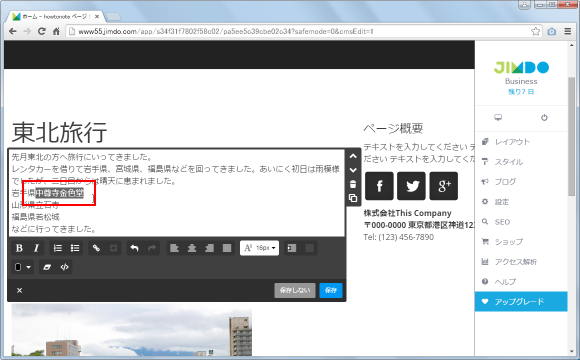This screenshot has width=580, height=360.
Task: Click the Tel: (123) 456-7890 text
Action: click(398, 237)
